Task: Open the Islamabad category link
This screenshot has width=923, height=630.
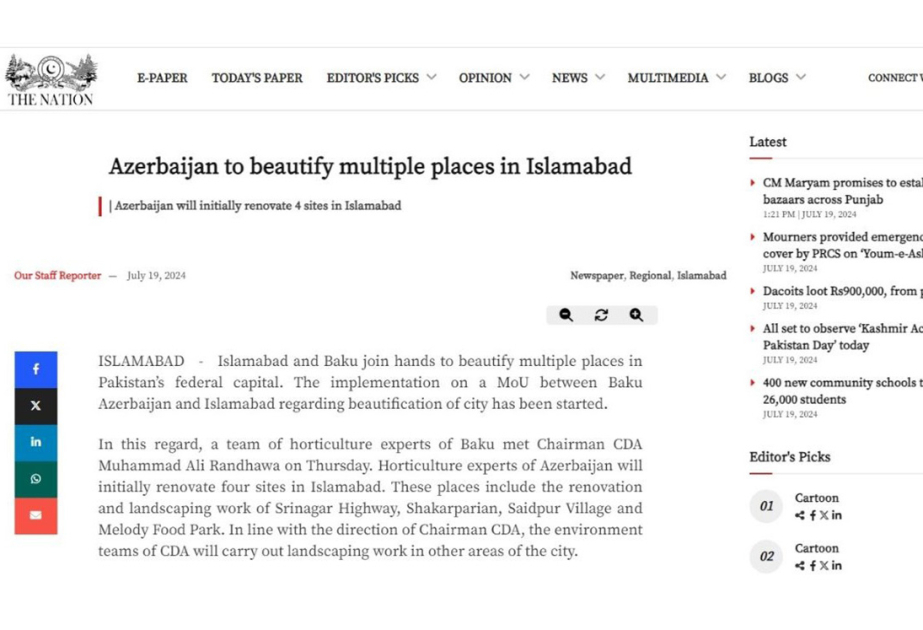Action: (x=702, y=276)
